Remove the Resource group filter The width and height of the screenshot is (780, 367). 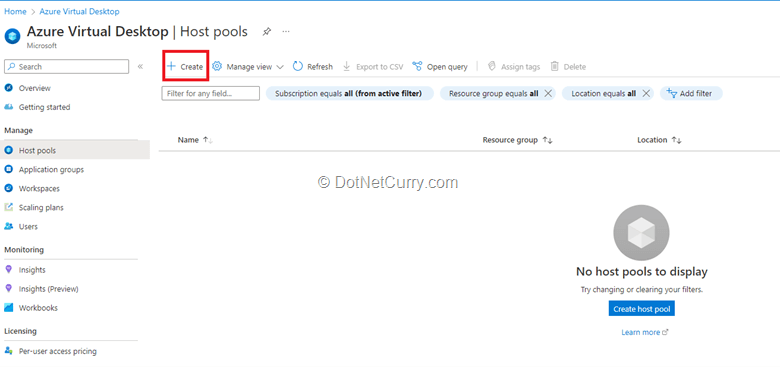coord(548,93)
